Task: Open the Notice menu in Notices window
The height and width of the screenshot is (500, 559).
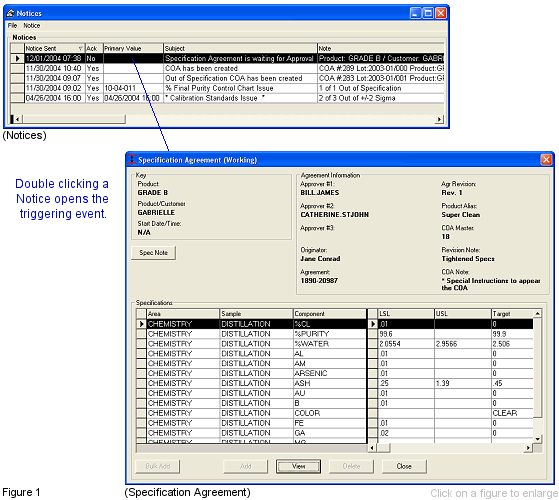Action: tap(32, 25)
